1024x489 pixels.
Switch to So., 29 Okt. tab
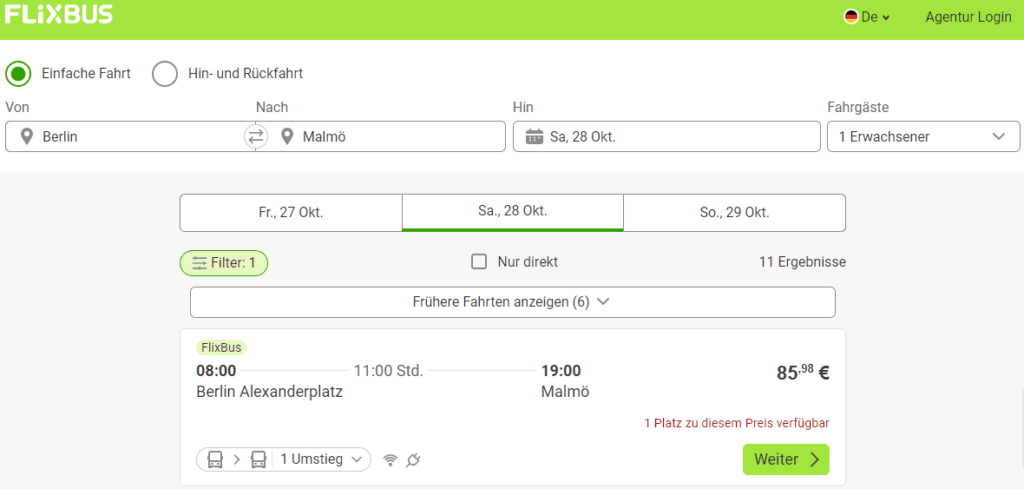(735, 213)
